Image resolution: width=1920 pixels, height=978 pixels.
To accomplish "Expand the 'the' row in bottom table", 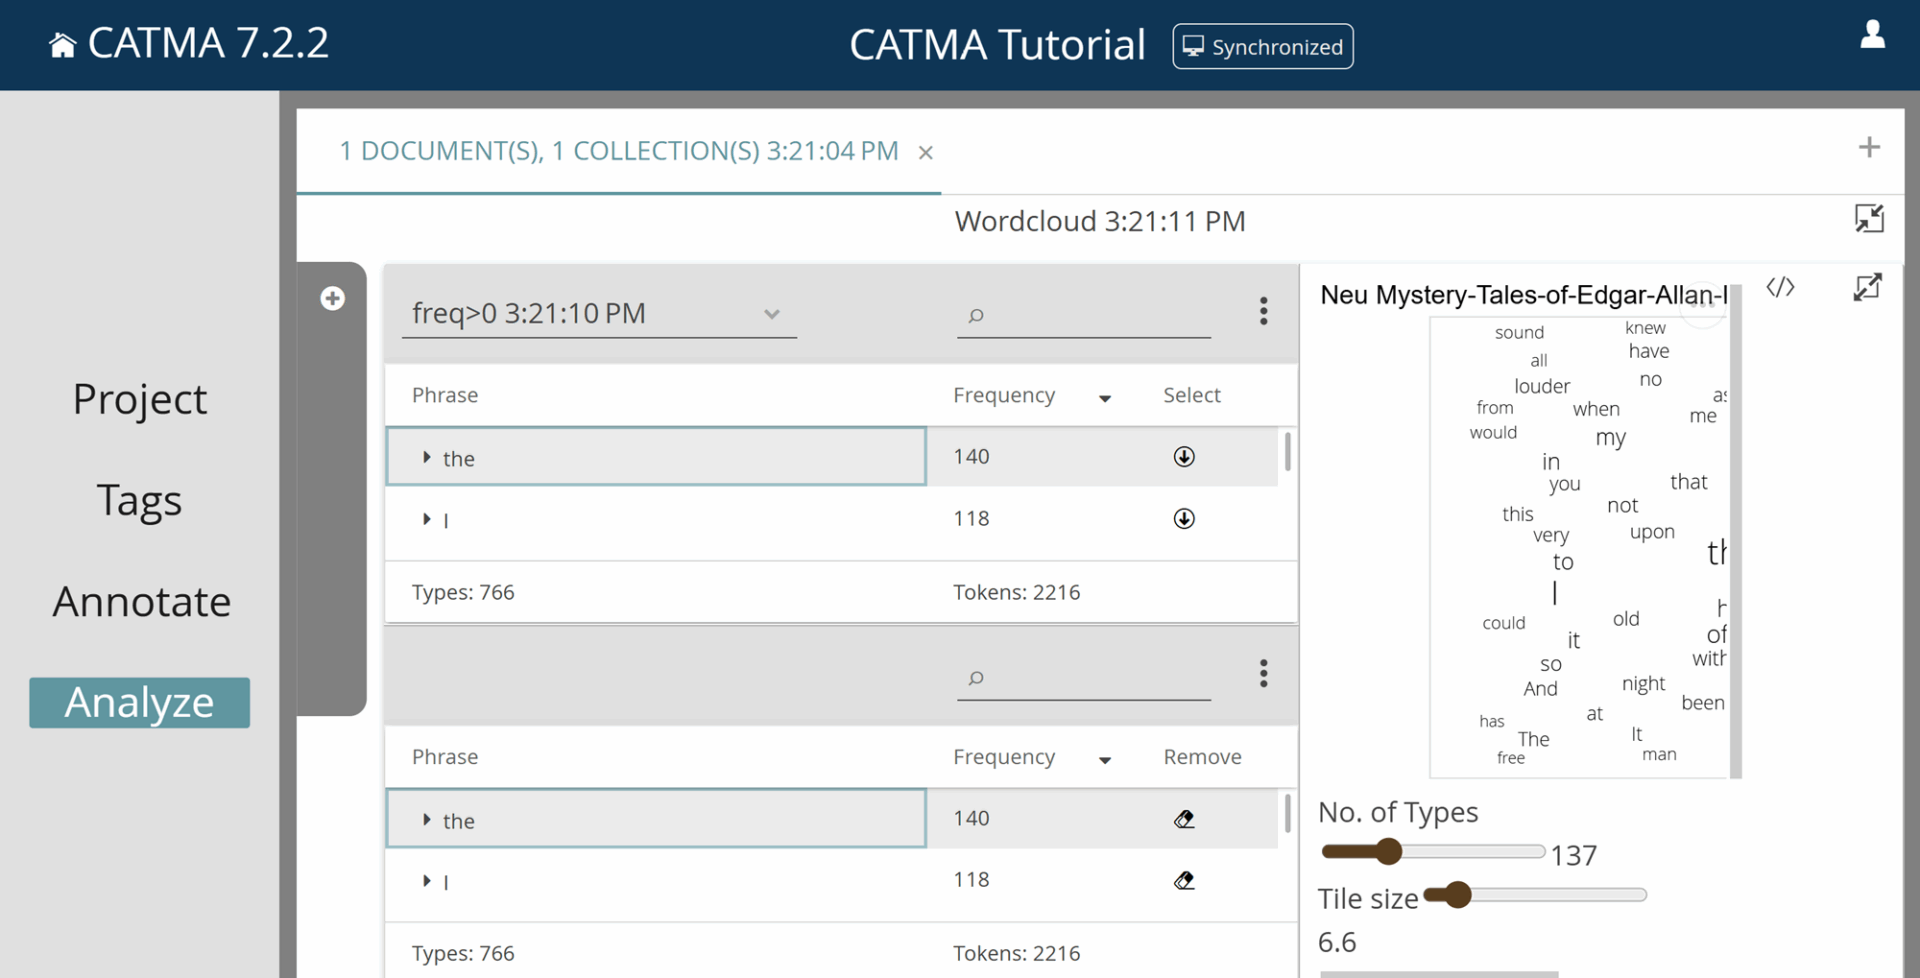I will point(427,819).
